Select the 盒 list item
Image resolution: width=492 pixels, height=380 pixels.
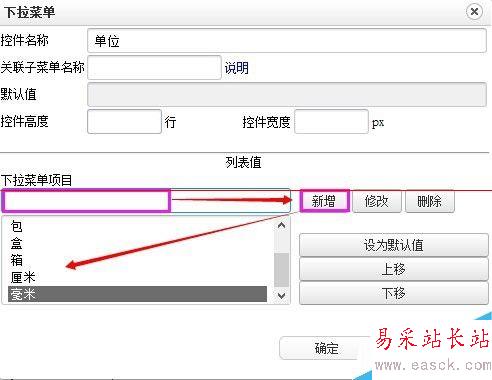[x=137, y=243]
